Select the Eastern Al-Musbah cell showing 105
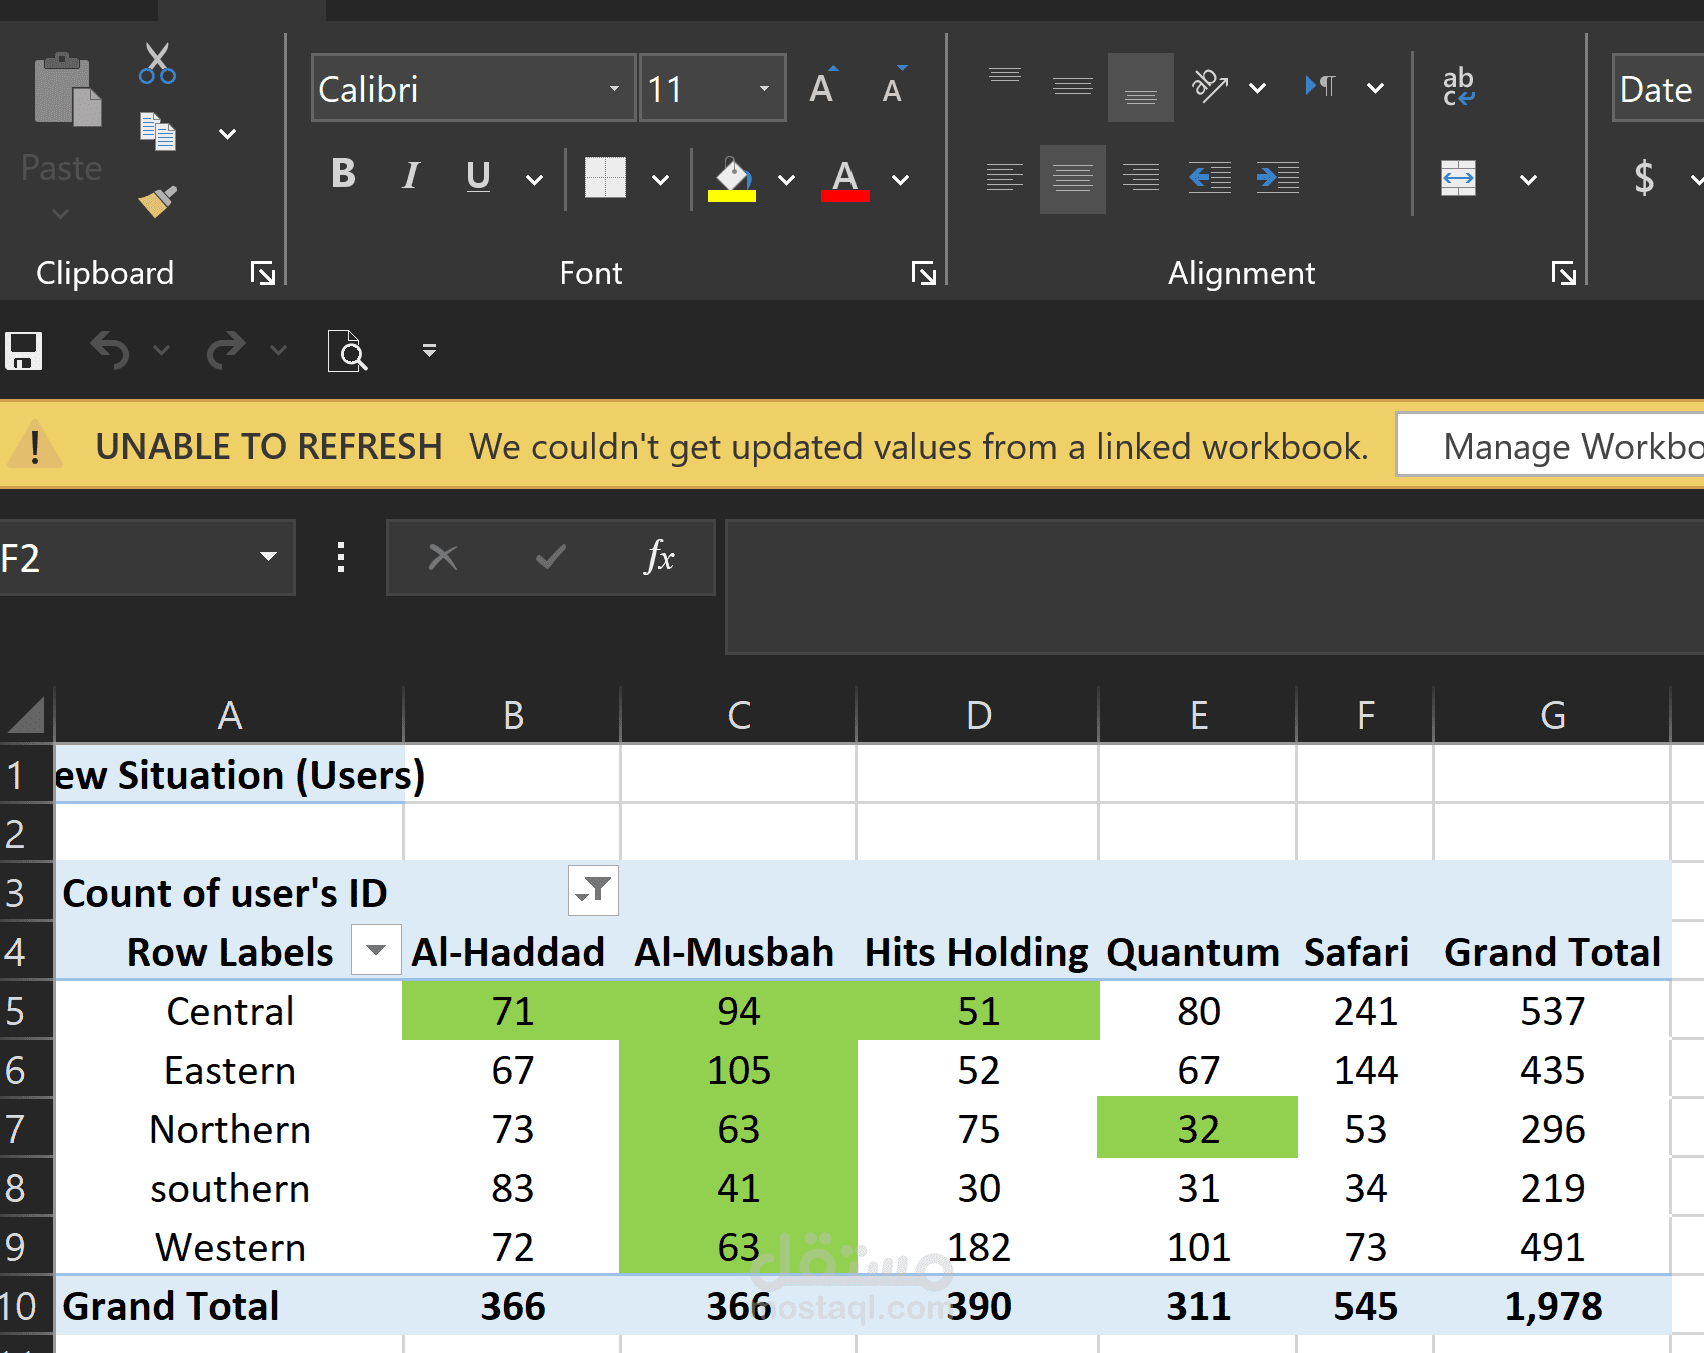1704x1353 pixels. point(739,1070)
